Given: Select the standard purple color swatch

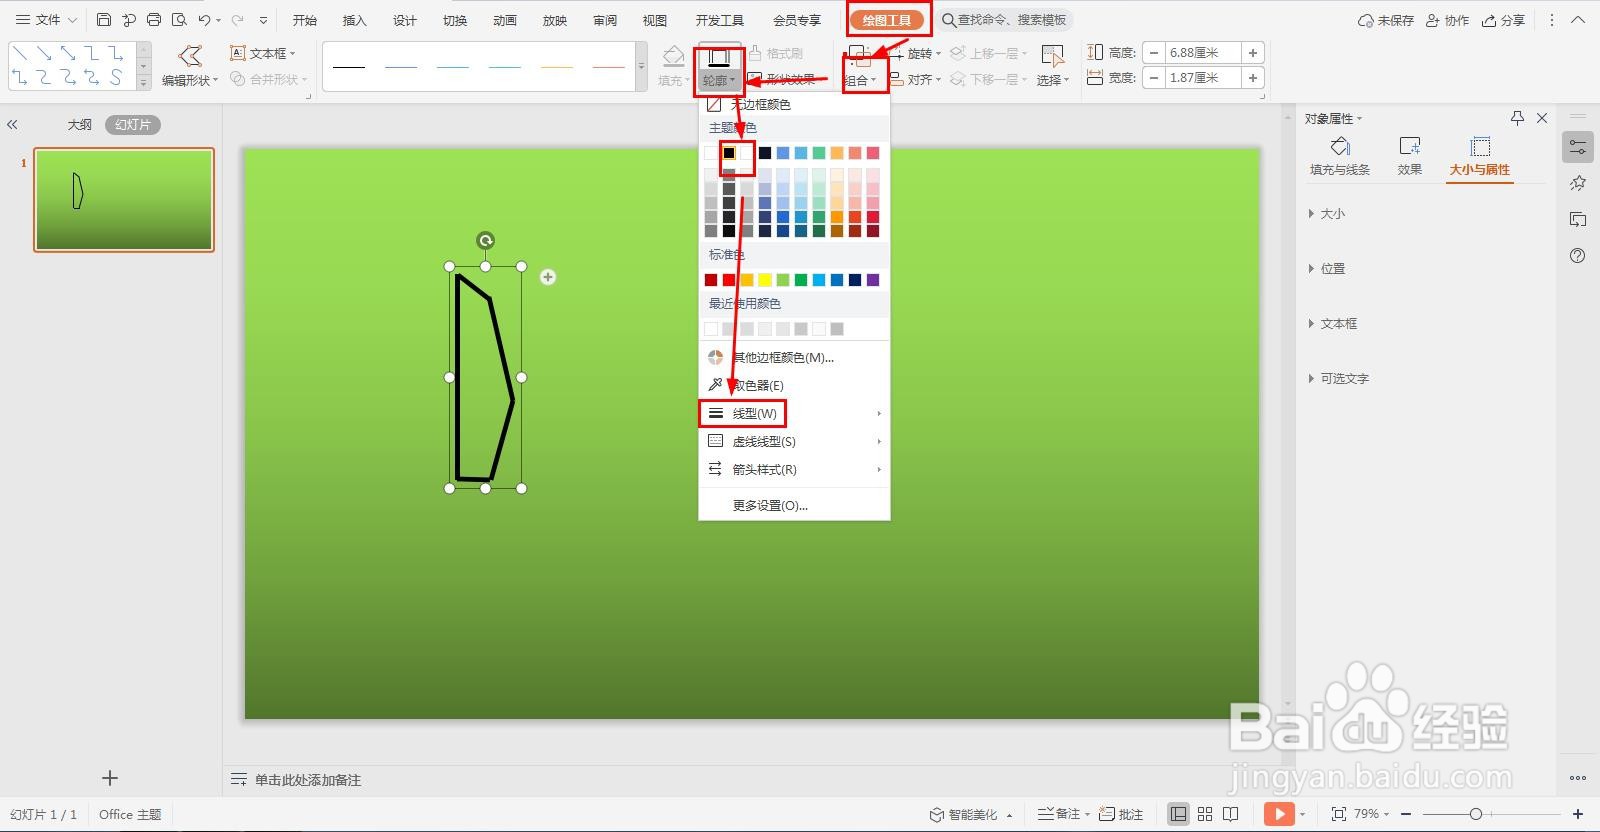Looking at the screenshot, I should (873, 280).
